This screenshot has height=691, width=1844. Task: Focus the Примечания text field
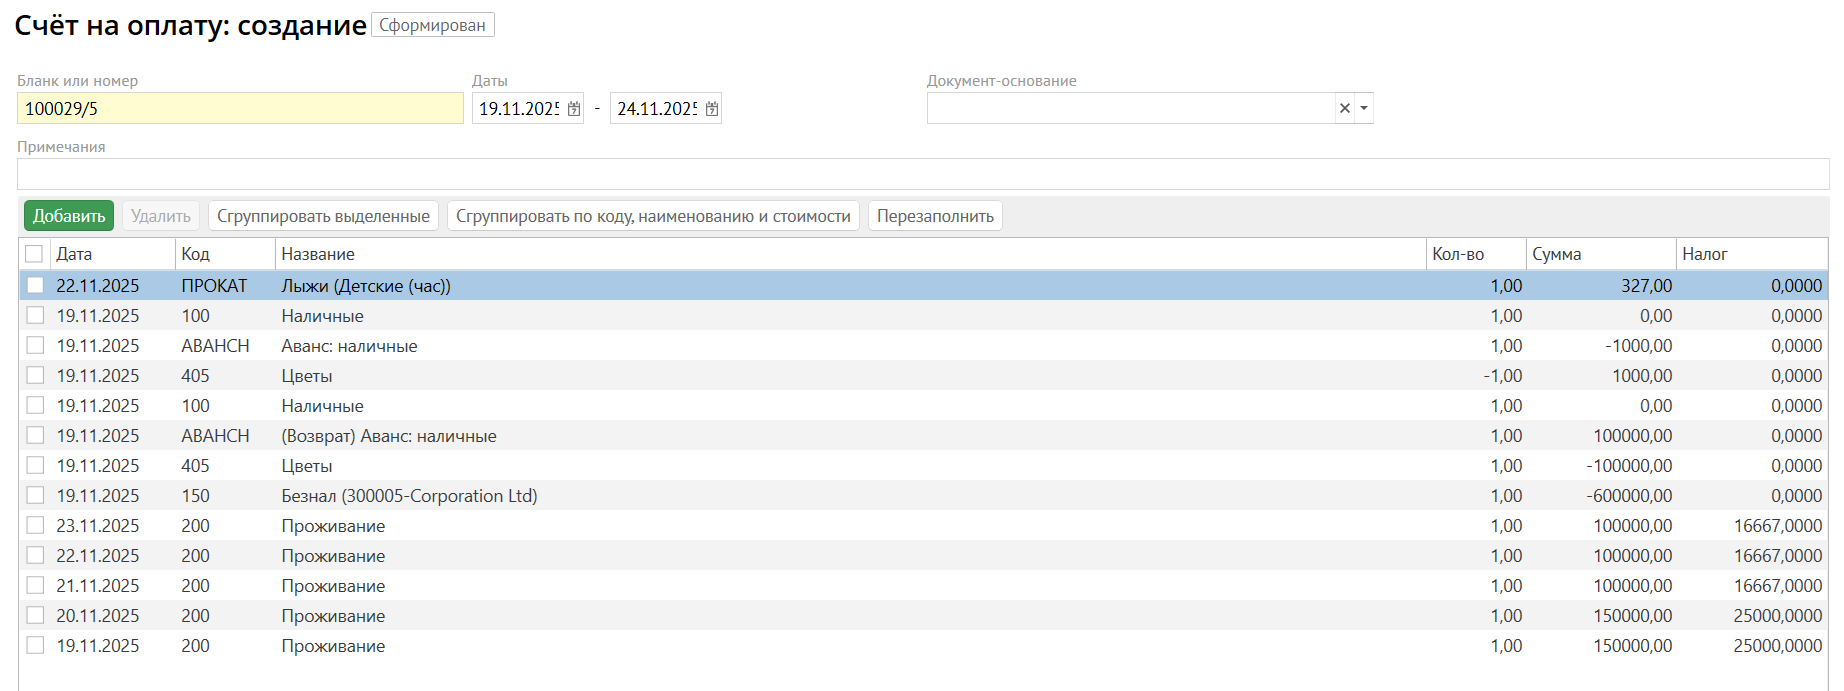[923, 174]
